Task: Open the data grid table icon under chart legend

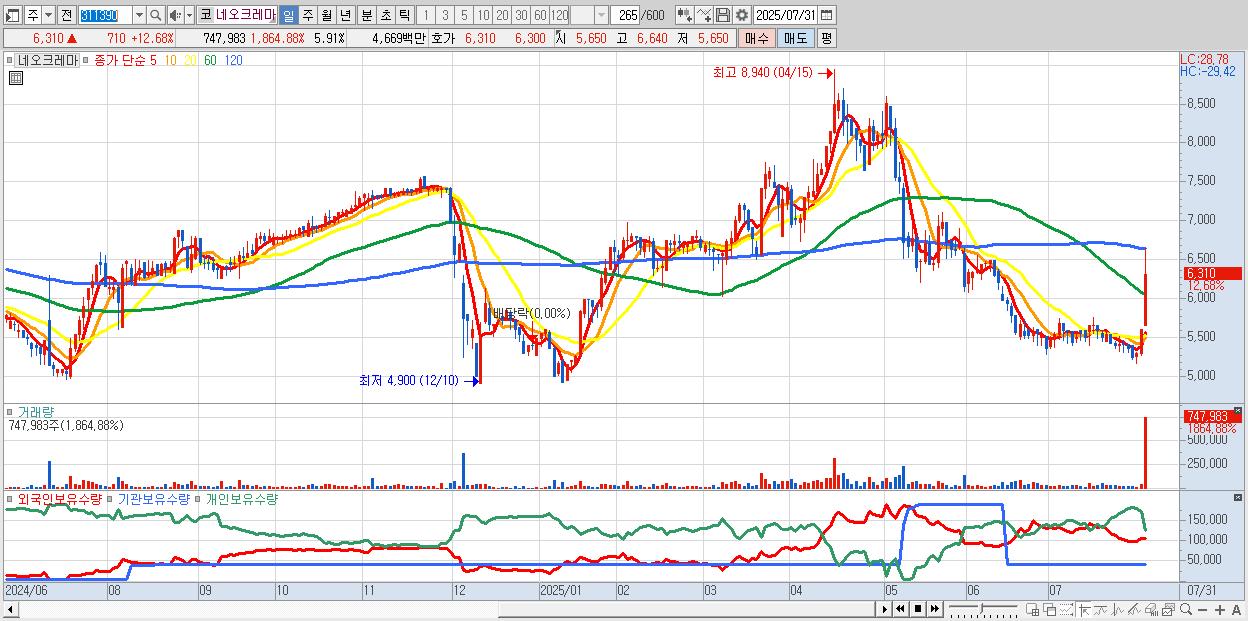Action: (x=15, y=79)
